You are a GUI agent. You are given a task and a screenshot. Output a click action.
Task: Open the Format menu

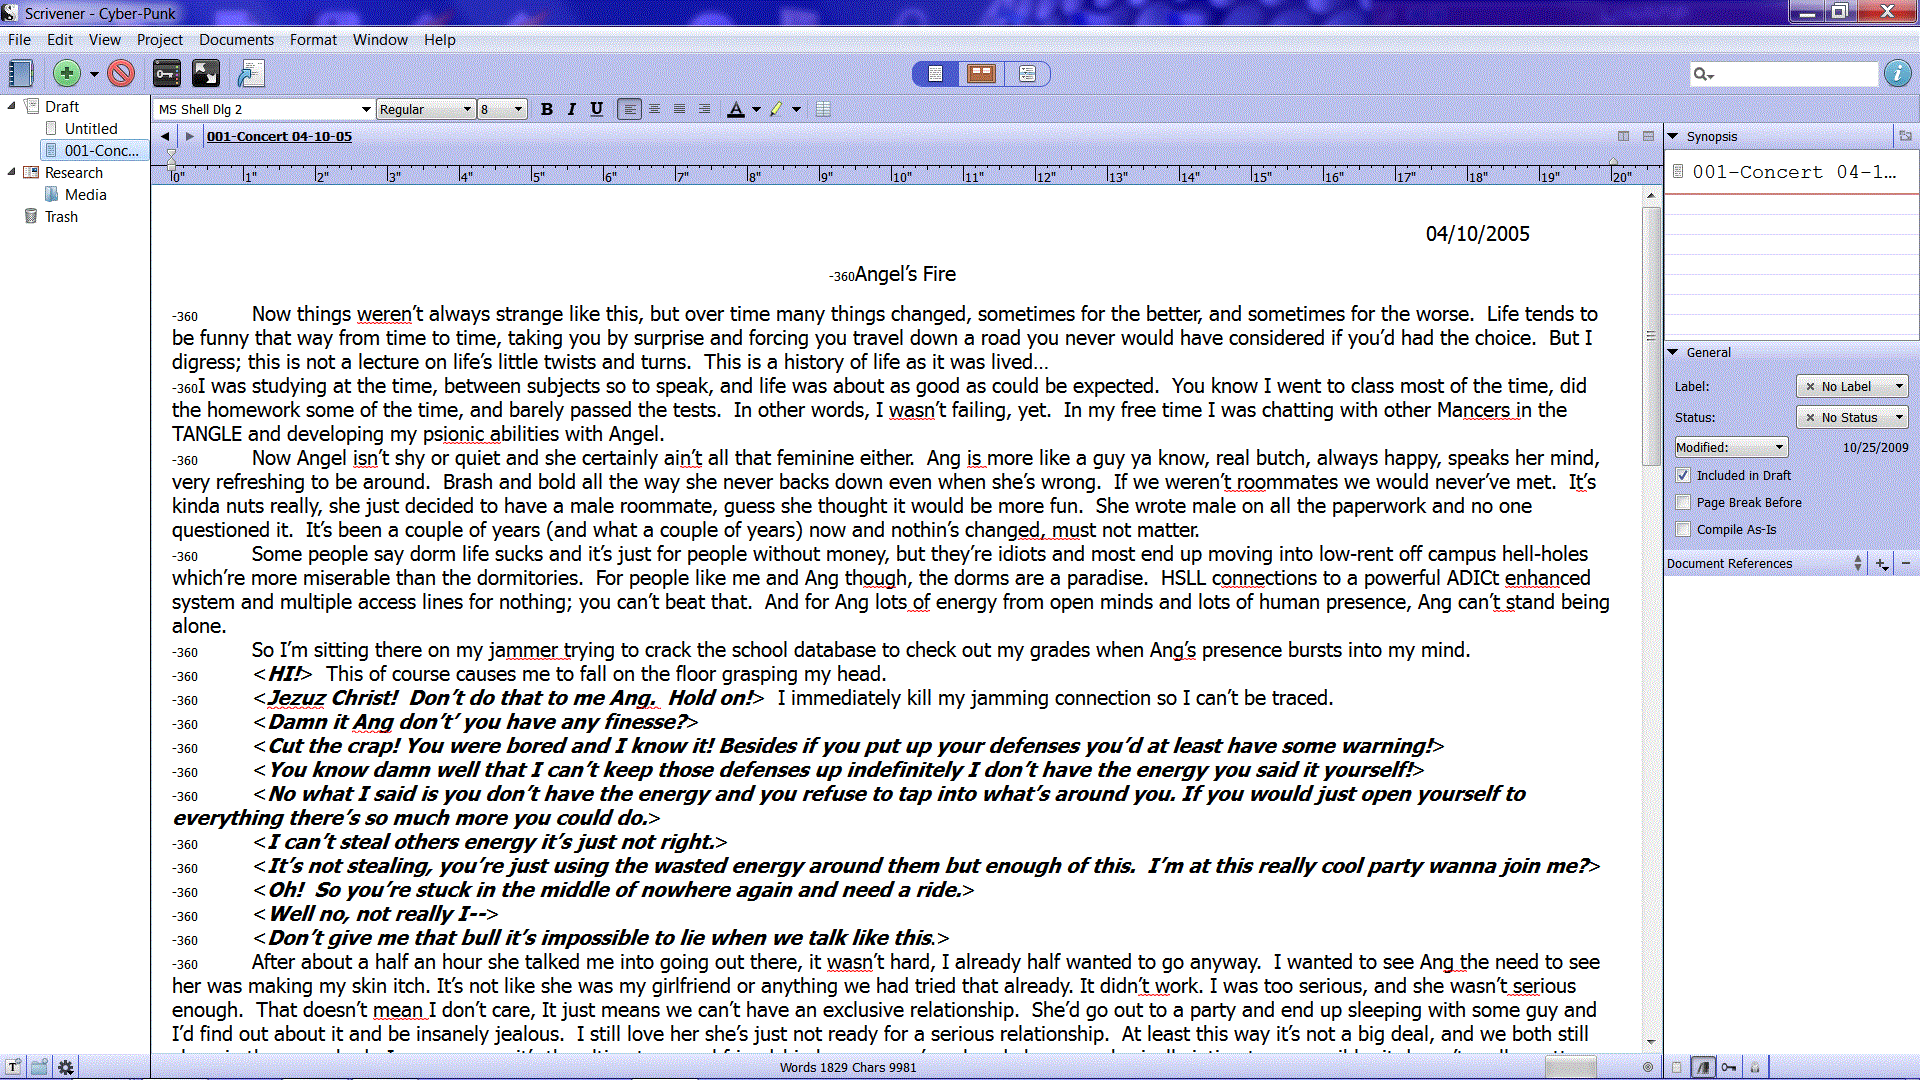[x=313, y=40]
